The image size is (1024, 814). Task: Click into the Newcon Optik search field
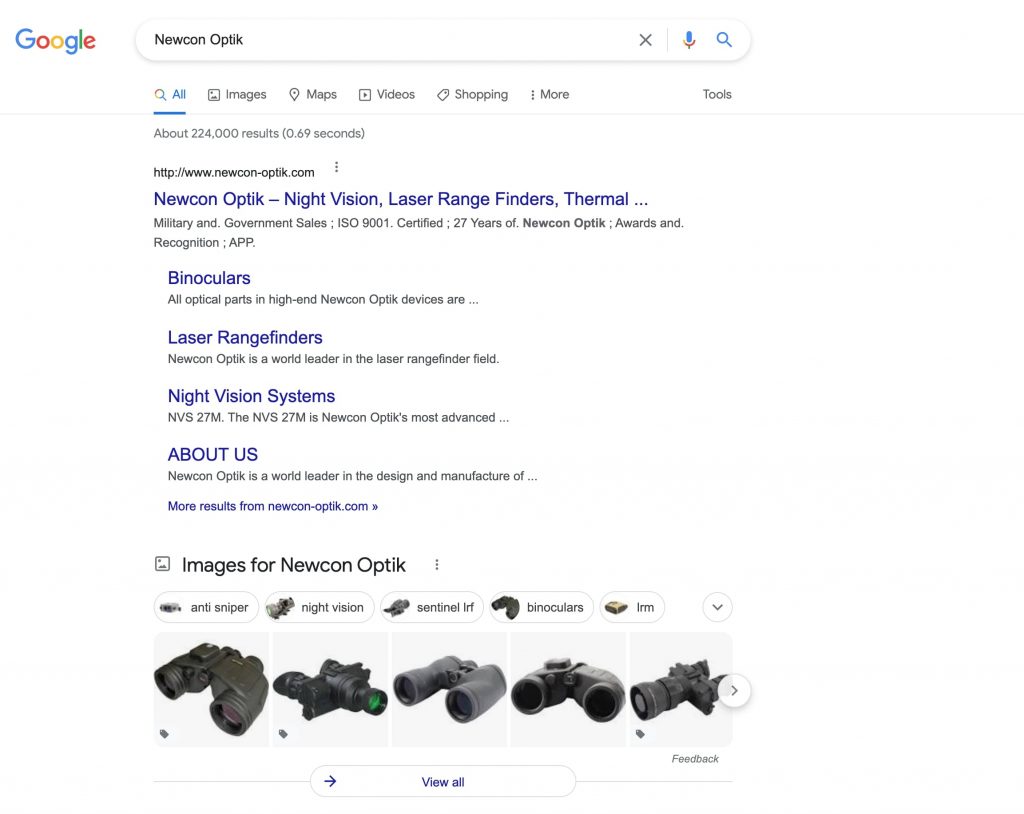[x=385, y=40]
